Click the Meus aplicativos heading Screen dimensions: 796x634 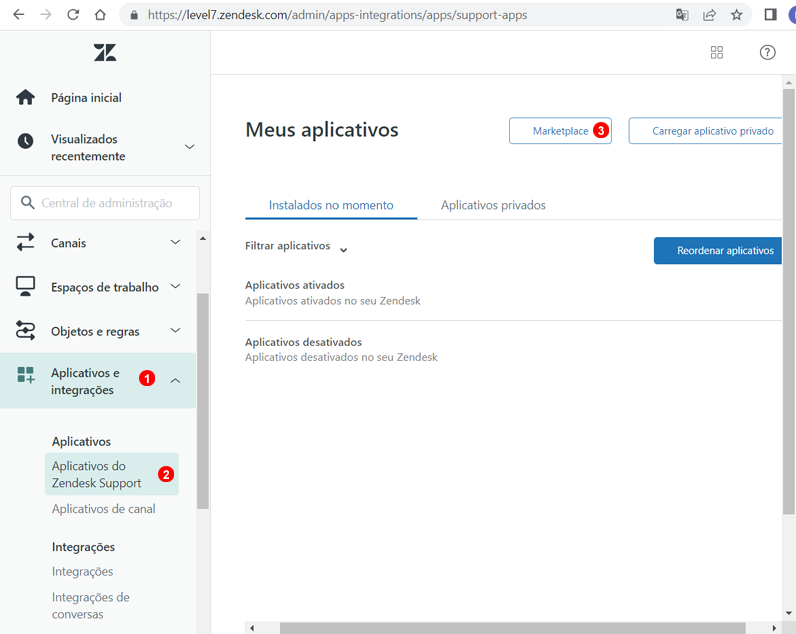click(x=322, y=130)
